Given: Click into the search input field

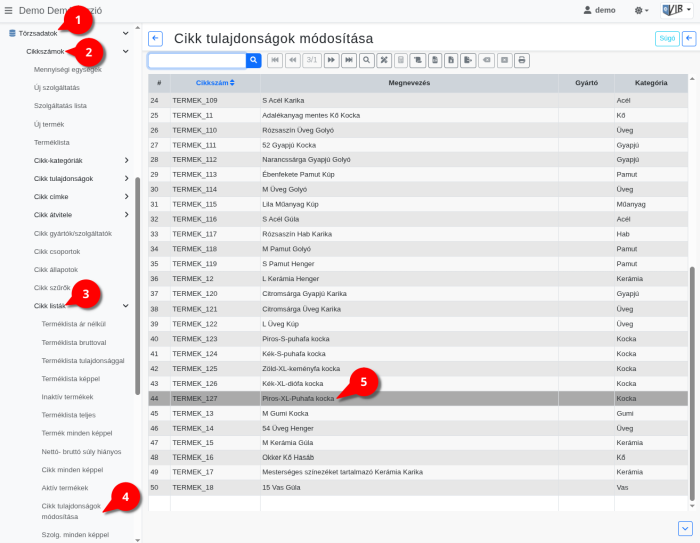Looking at the screenshot, I should [197, 60].
